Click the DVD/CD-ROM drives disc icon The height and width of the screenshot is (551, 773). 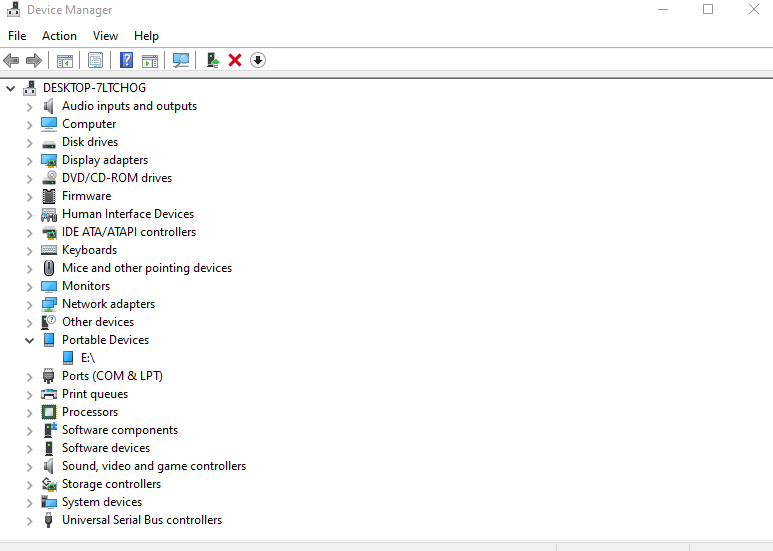49,178
